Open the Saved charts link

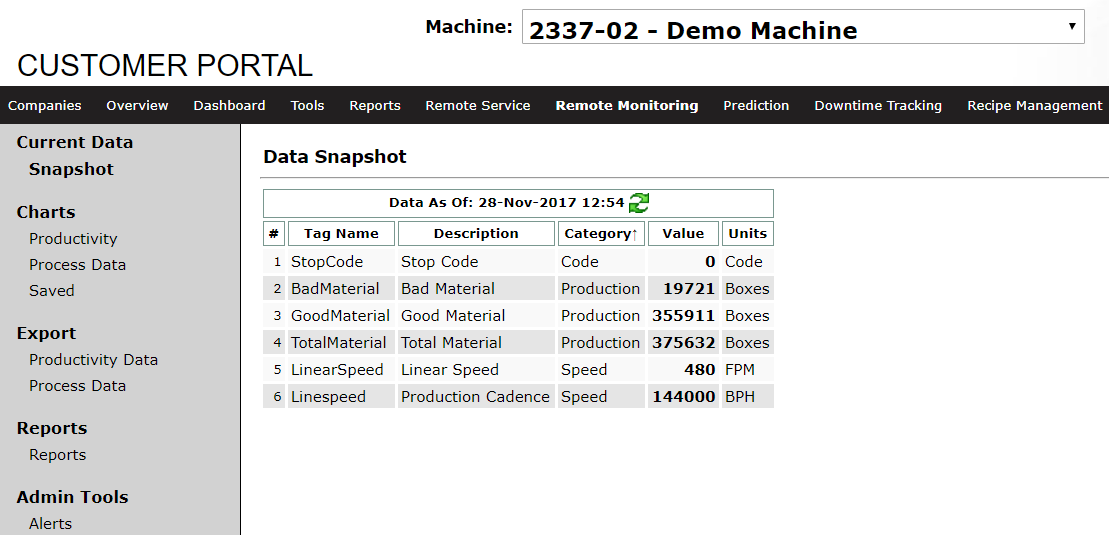pos(52,290)
